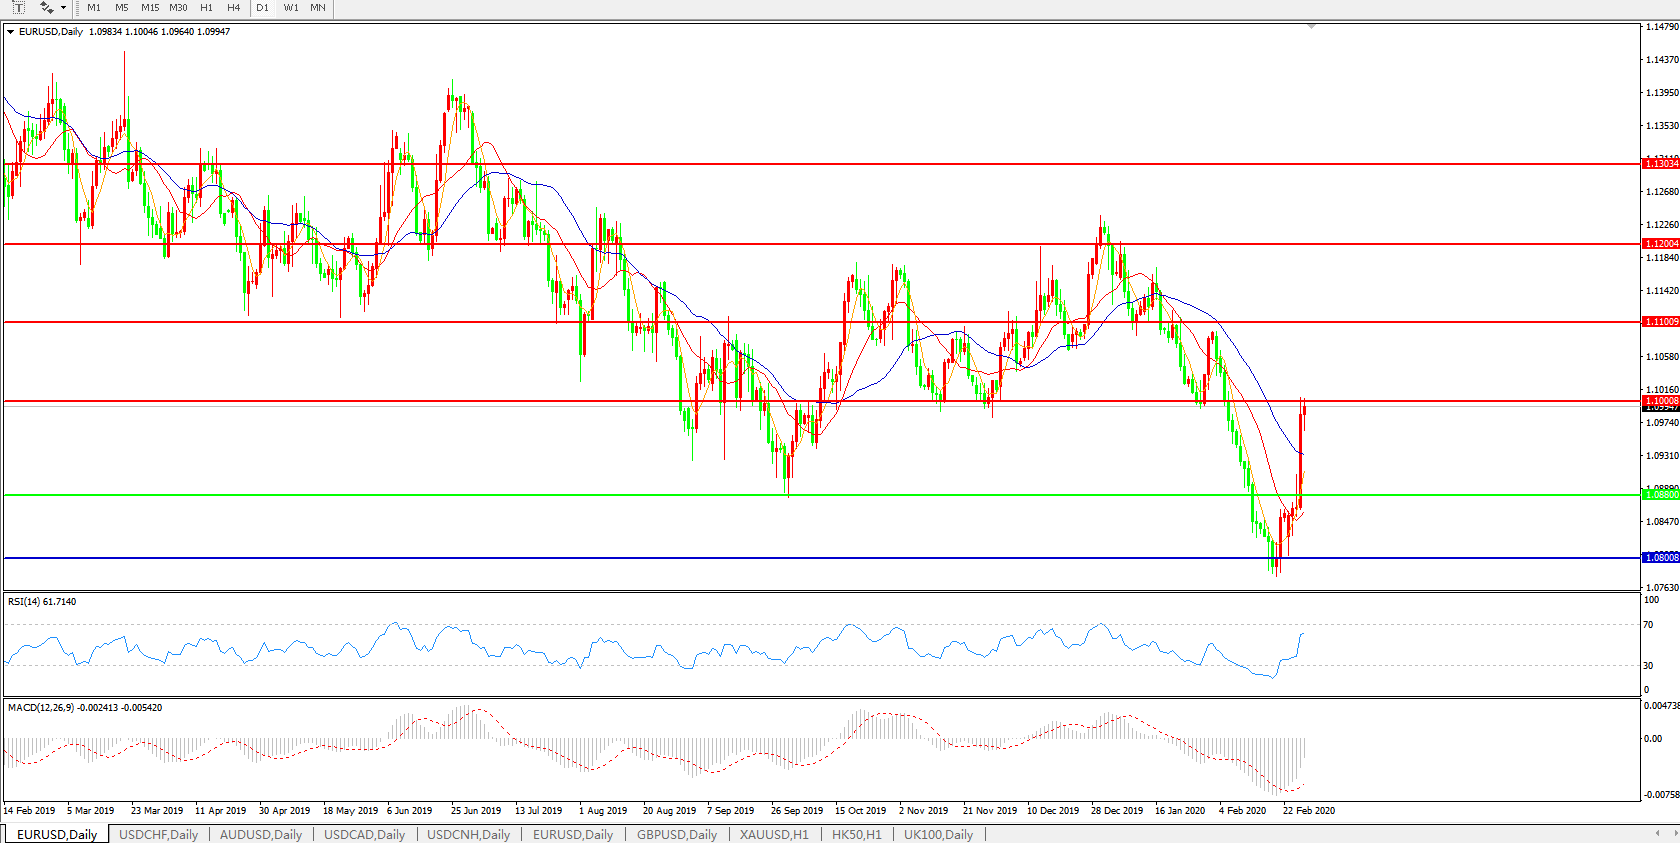
Task: Select the D1 daily timeframe button
Action: [x=262, y=8]
